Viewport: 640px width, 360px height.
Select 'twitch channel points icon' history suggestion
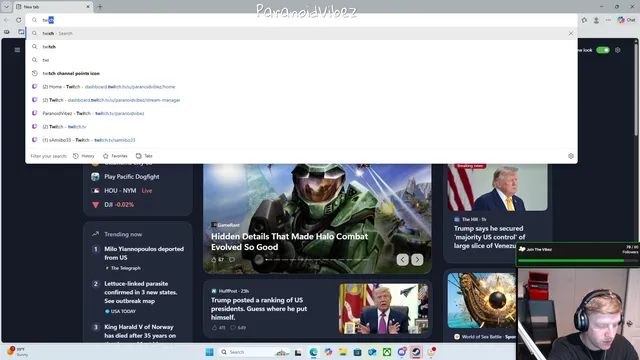301,73
